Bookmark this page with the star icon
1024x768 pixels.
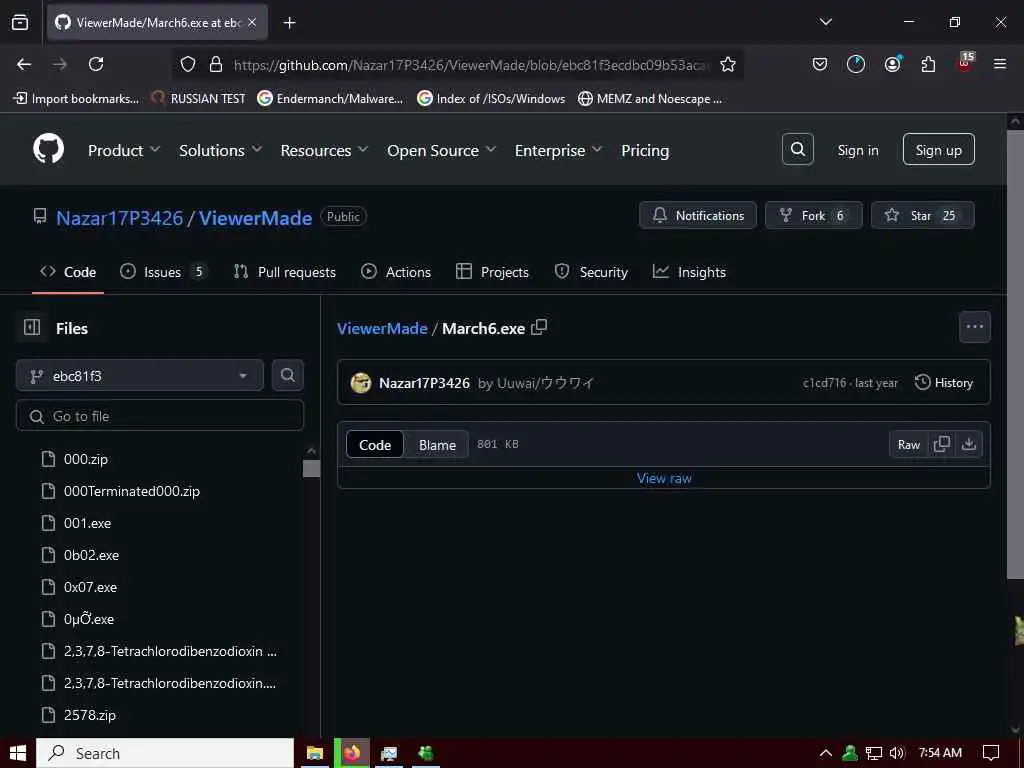728,64
